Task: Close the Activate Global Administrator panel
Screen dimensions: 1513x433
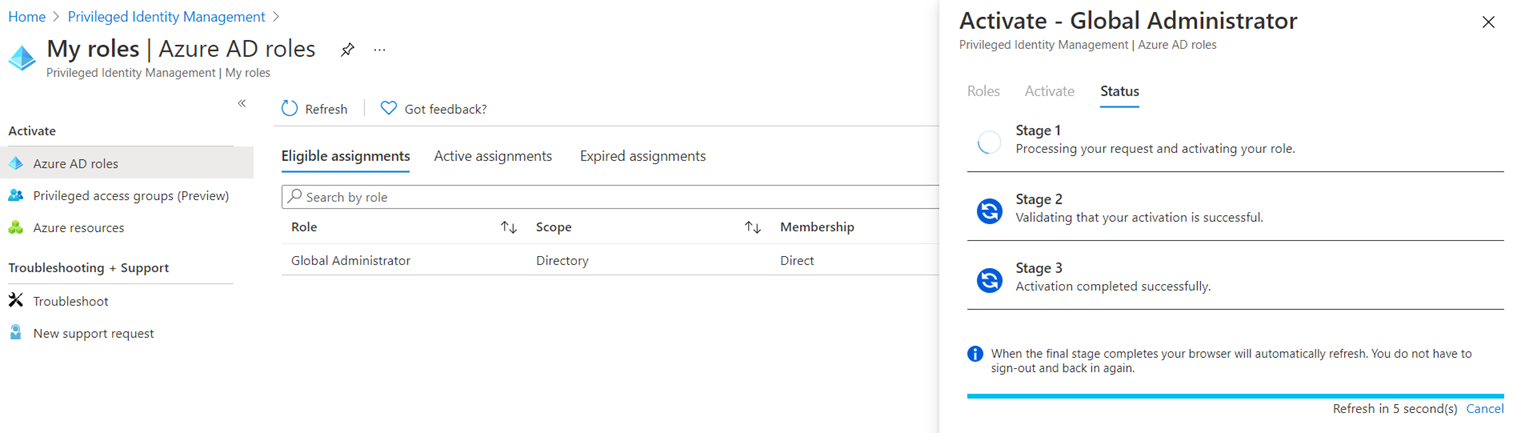Action: (x=1488, y=22)
